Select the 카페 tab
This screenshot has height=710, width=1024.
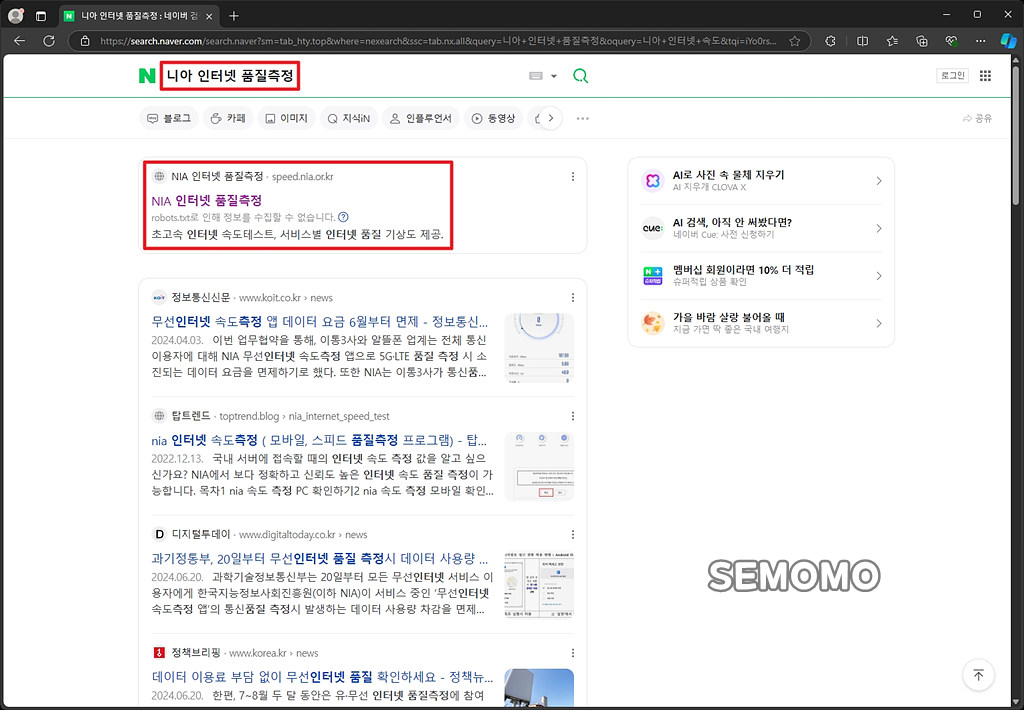coord(228,118)
